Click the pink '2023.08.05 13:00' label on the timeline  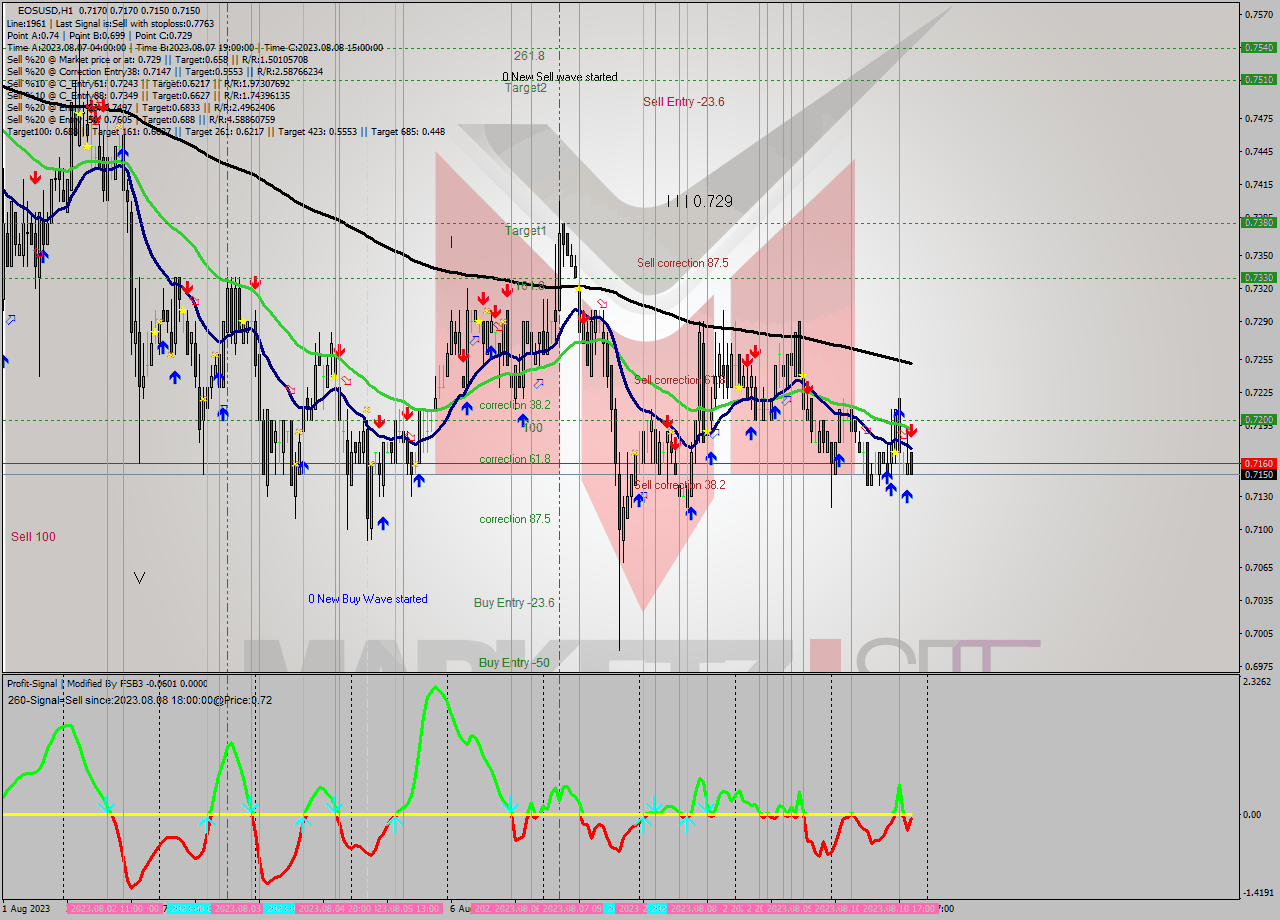pyautogui.click(x=406, y=907)
